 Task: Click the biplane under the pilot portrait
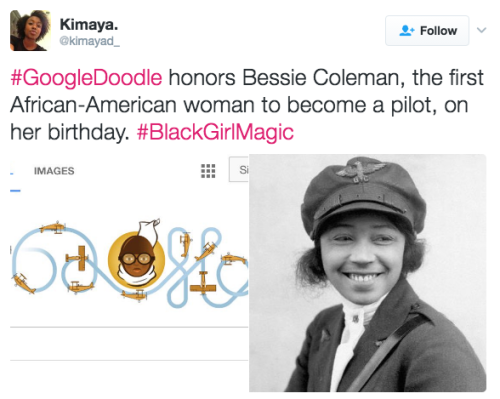tap(135, 295)
